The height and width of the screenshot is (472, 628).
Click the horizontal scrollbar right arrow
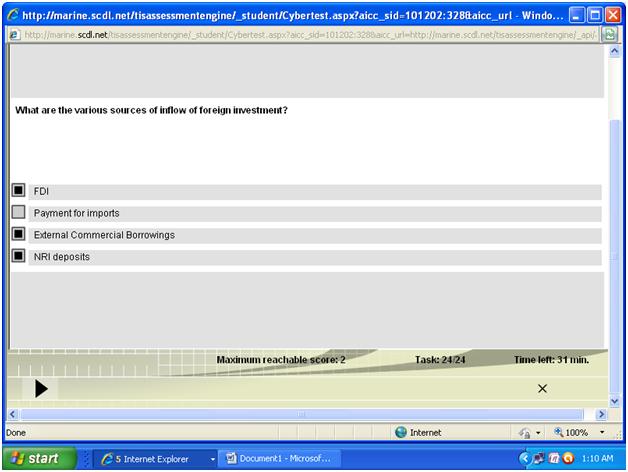(601, 414)
